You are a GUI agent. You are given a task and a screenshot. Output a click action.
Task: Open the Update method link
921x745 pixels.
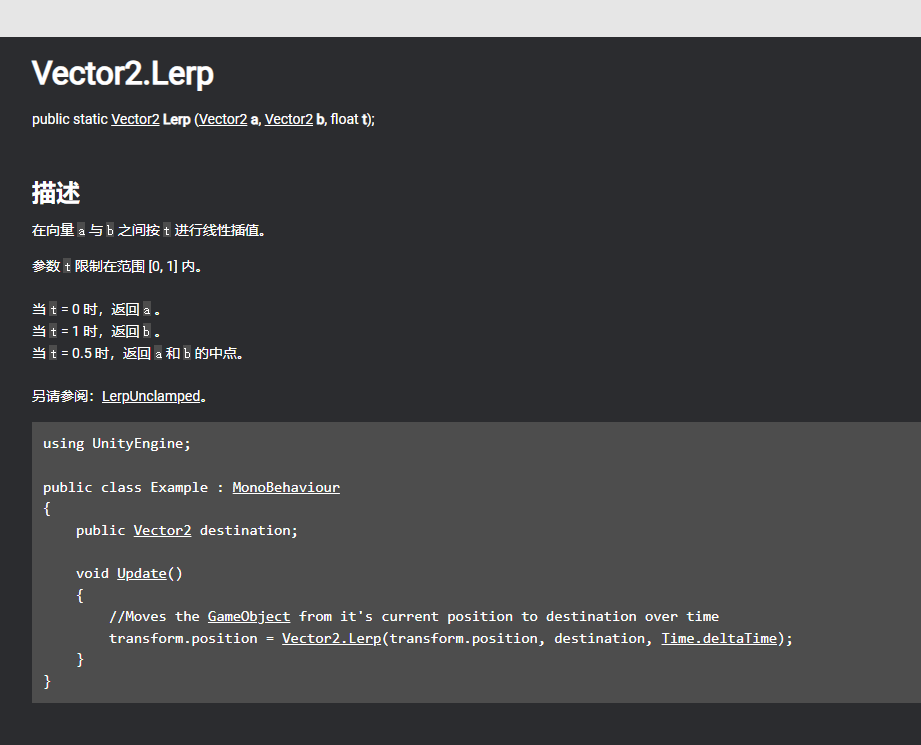(x=141, y=574)
